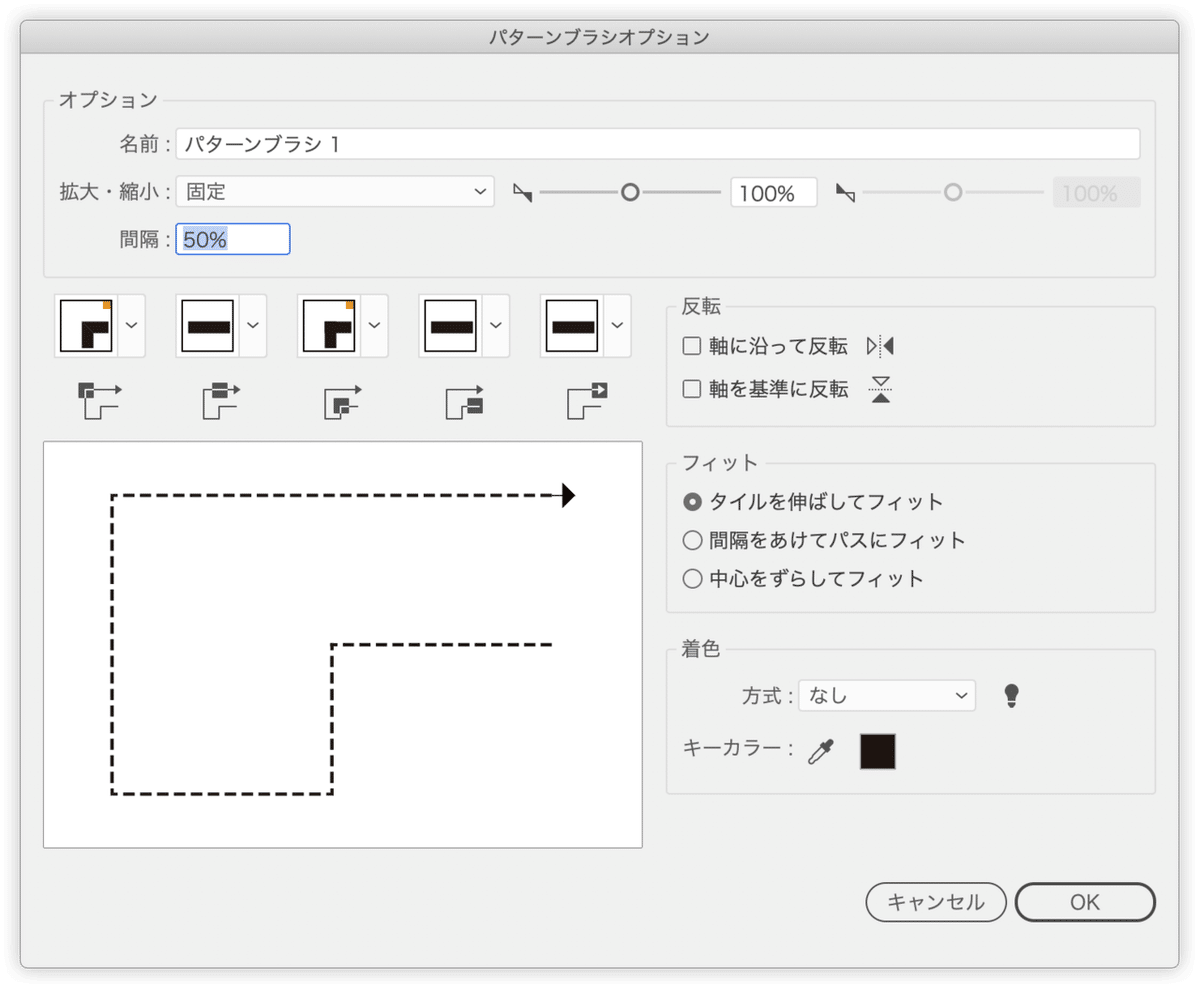Enable 軸を基準に反転 checkbox
This screenshot has width=1200, height=989.
691,390
